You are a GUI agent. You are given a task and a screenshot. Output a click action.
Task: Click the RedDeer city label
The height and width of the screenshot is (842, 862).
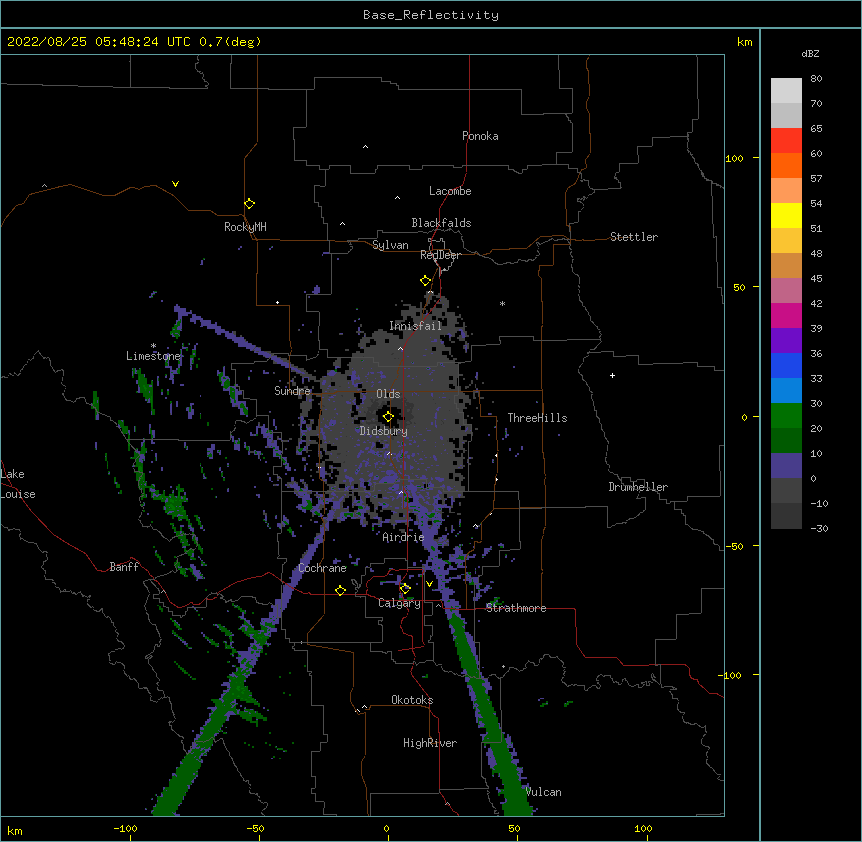click(440, 255)
